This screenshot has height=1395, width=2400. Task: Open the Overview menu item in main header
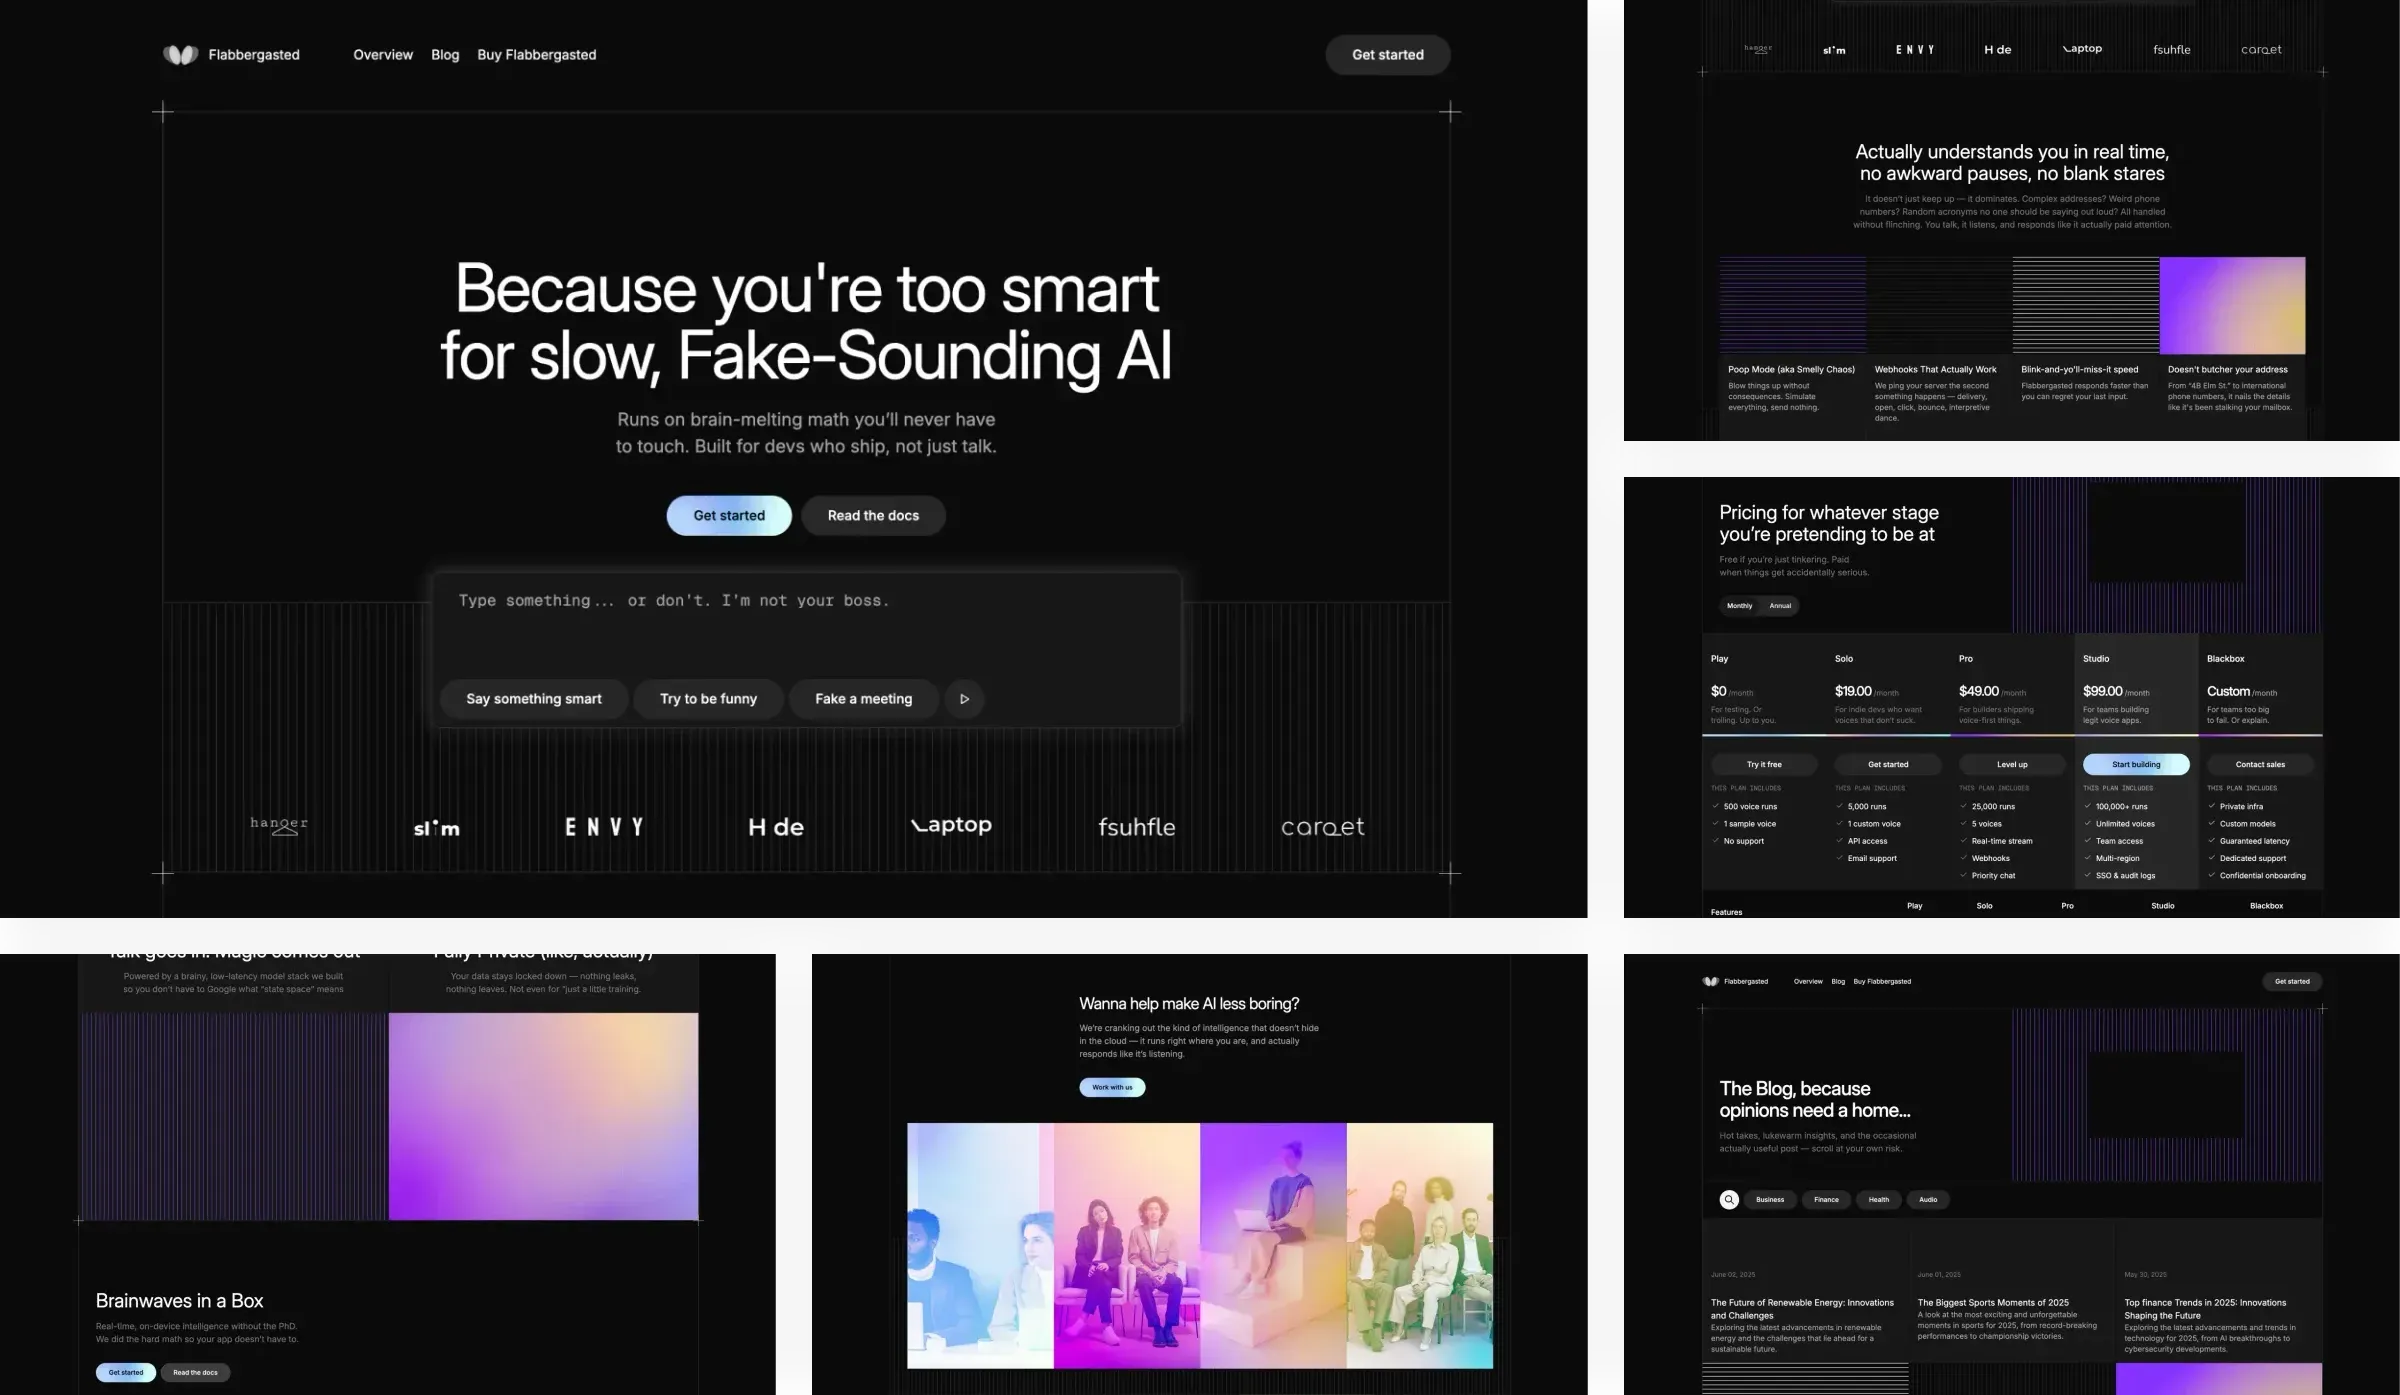383,55
